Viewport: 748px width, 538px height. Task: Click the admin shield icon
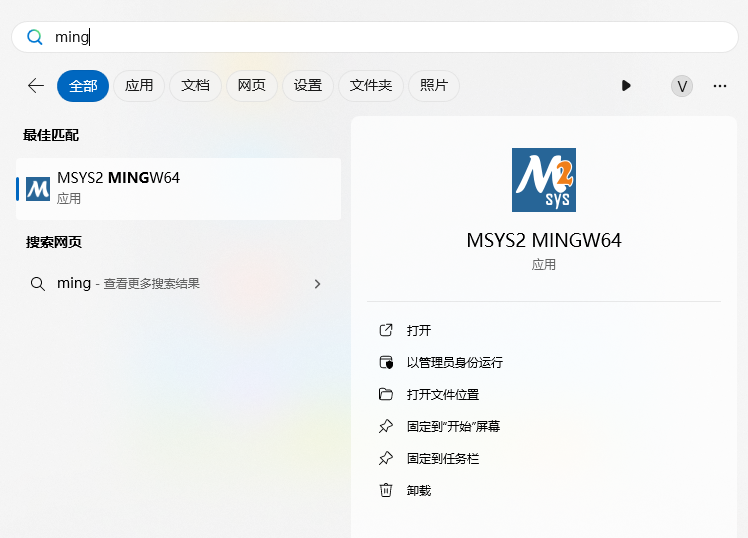click(386, 362)
